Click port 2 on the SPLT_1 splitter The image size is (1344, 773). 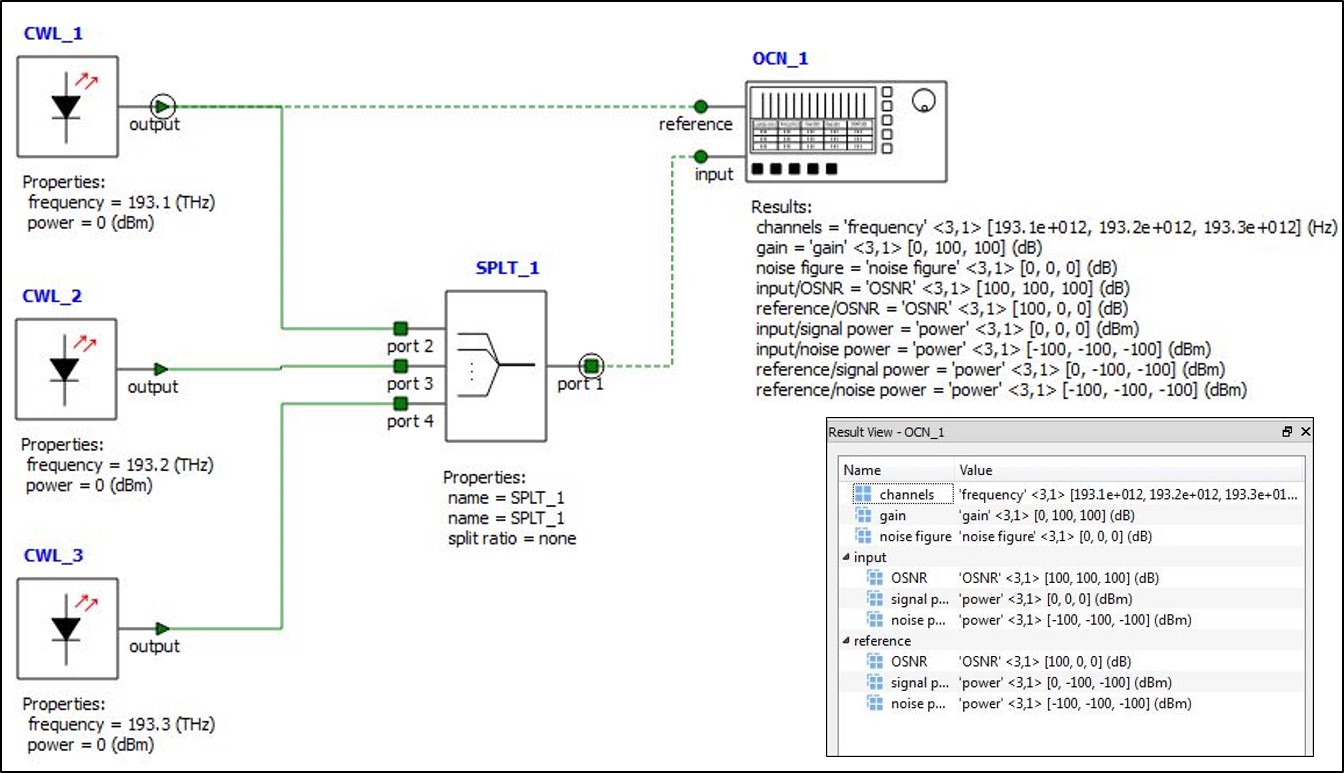point(401,328)
